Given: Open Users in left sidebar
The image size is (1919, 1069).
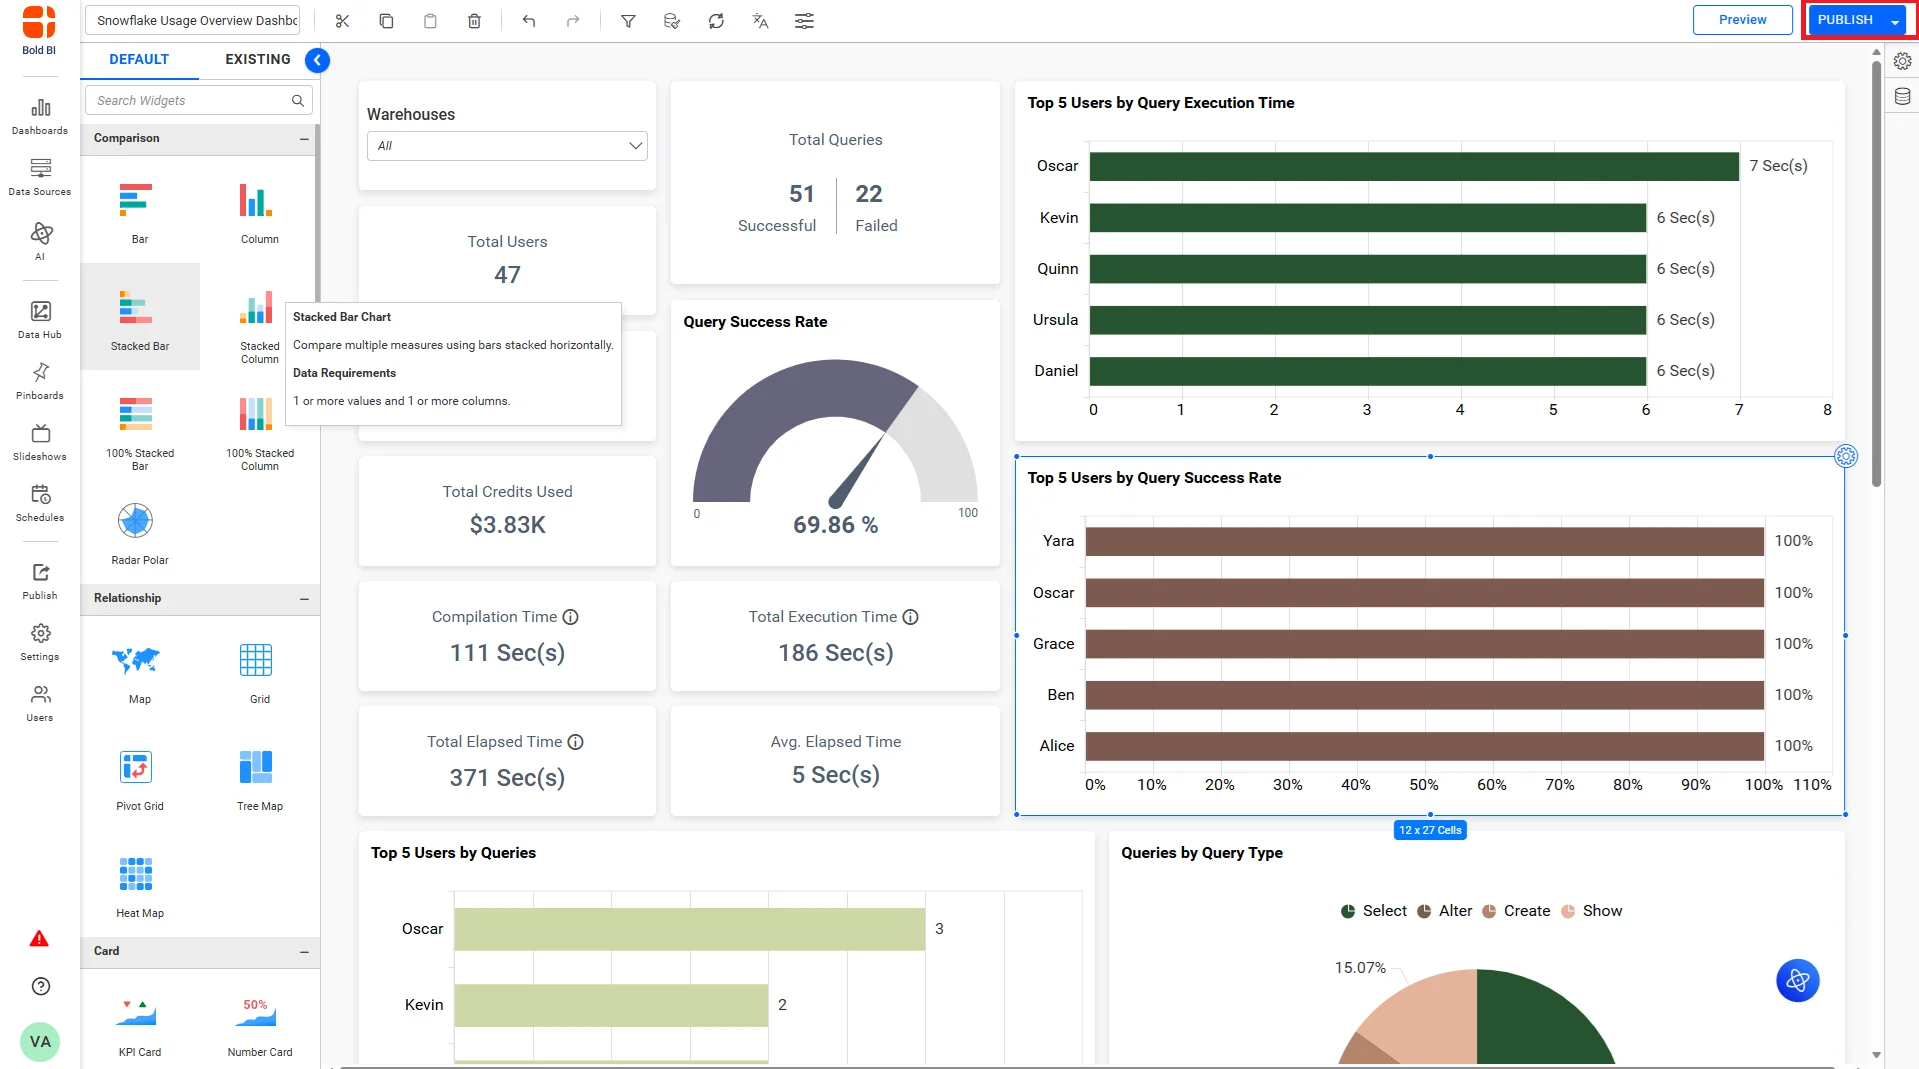Looking at the screenshot, I should tap(40, 703).
